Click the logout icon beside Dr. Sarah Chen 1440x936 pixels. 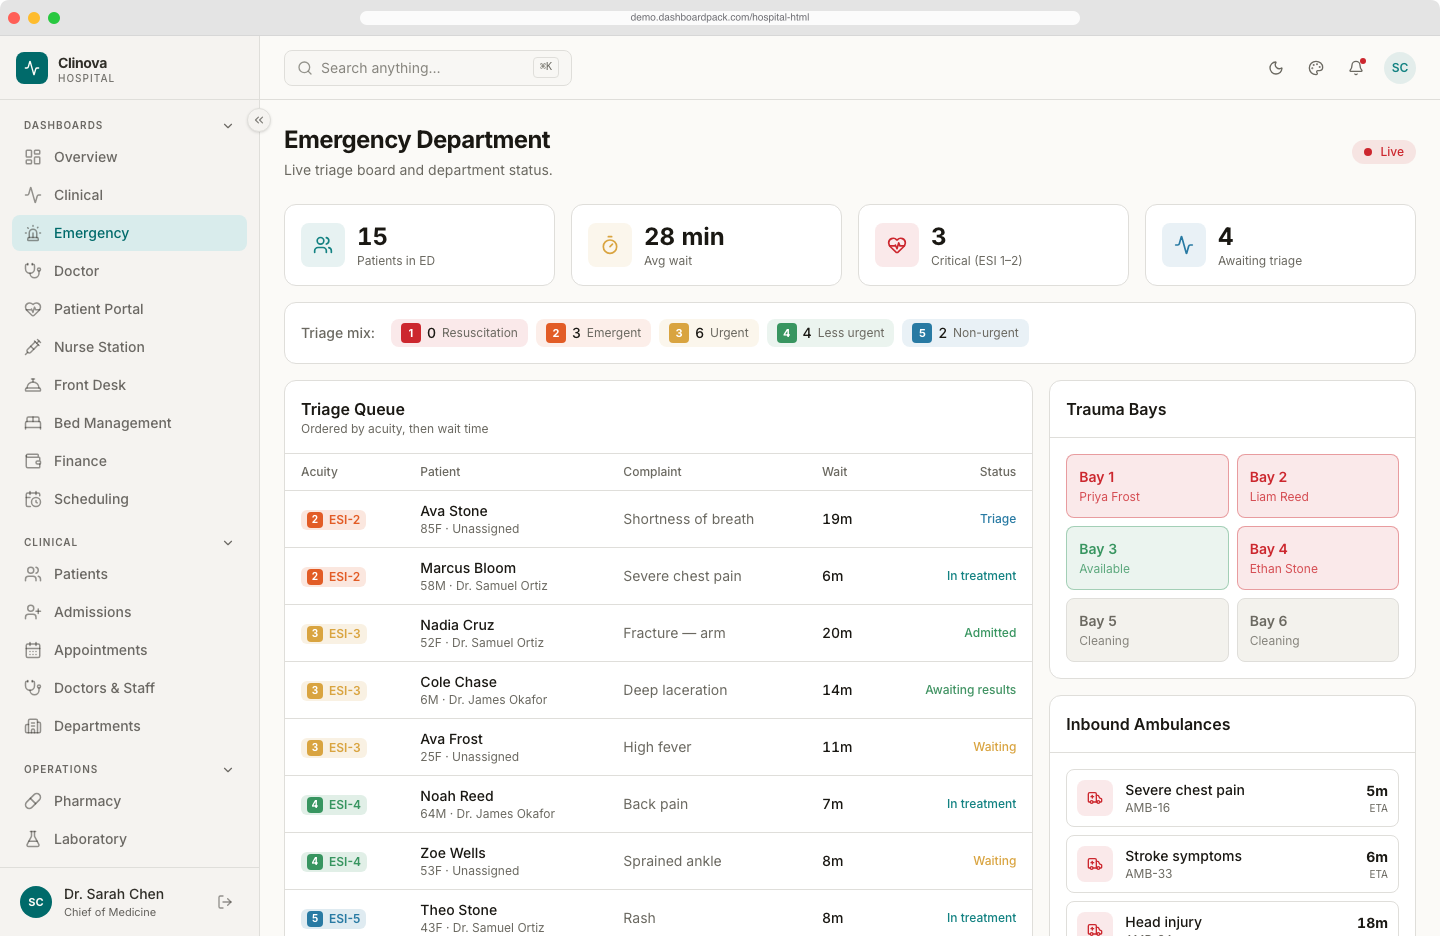tap(225, 902)
